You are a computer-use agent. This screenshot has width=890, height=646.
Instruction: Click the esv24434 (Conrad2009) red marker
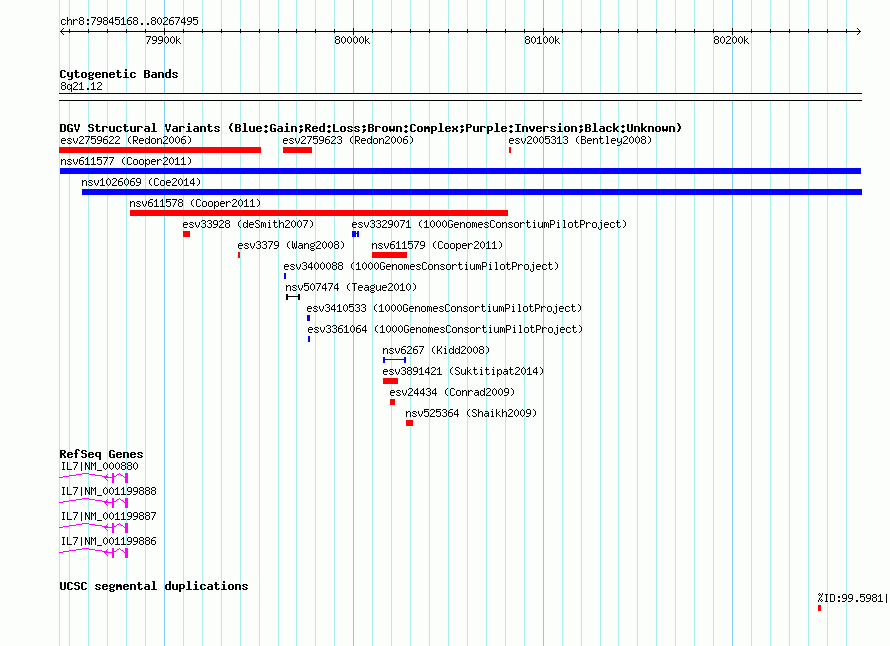coord(392,402)
